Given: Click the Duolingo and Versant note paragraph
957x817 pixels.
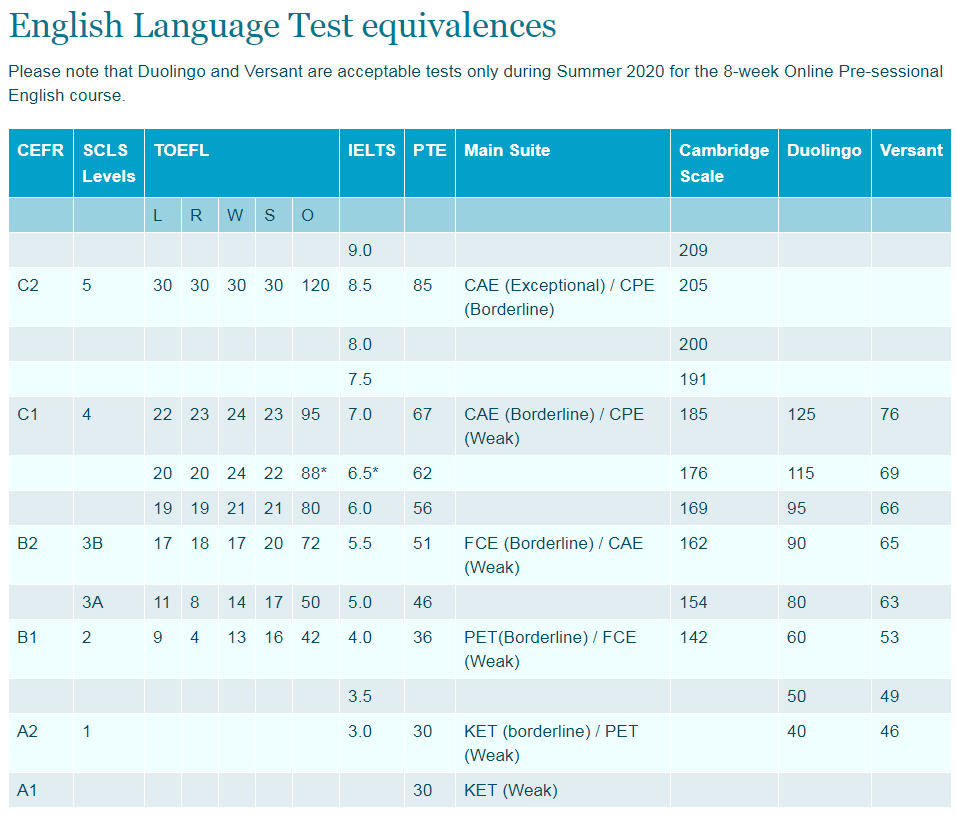Looking at the screenshot, I should [x=475, y=84].
